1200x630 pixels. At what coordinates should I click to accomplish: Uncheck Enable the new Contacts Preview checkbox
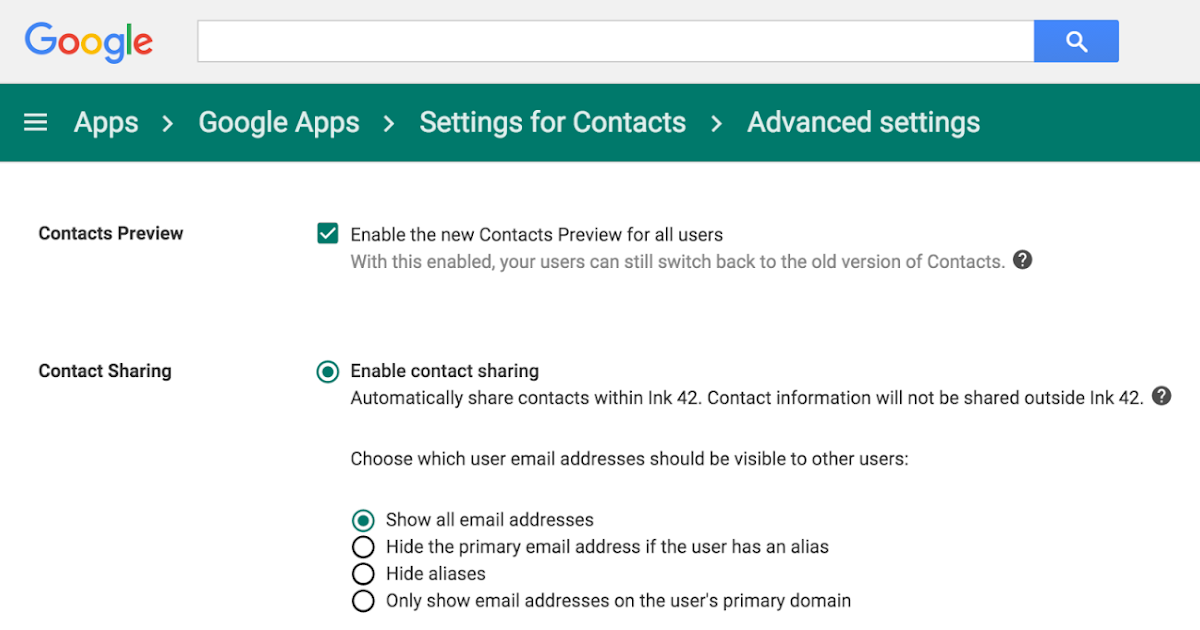coord(327,234)
